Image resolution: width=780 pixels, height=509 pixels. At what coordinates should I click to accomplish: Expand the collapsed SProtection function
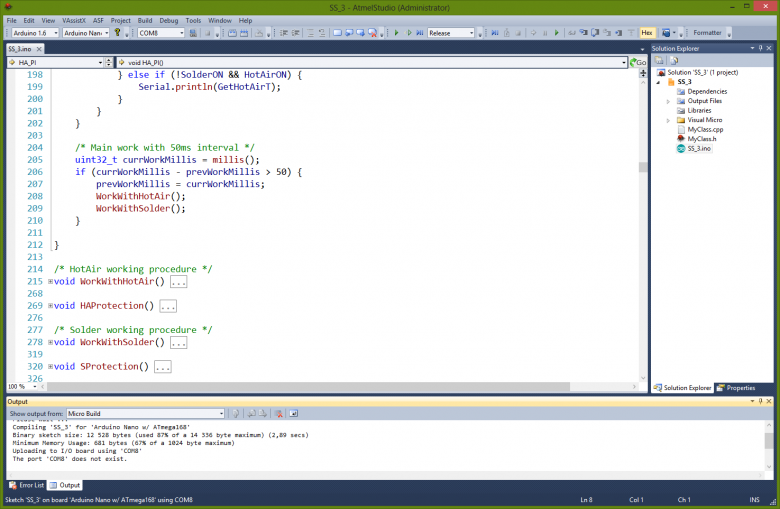[50, 367]
